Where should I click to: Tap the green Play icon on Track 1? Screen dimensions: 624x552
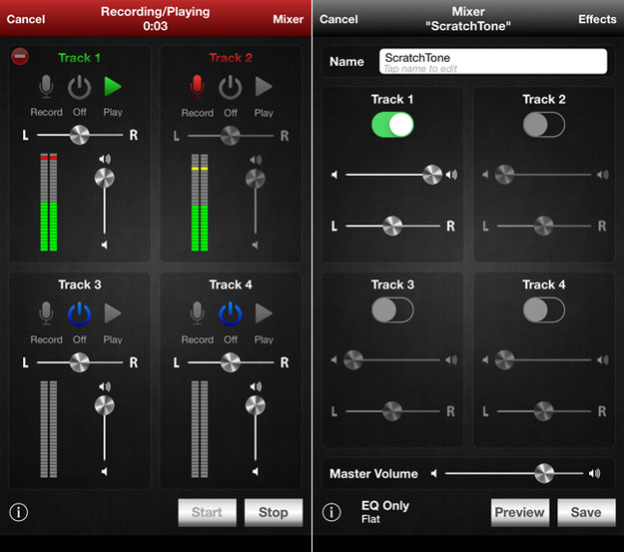[113, 86]
